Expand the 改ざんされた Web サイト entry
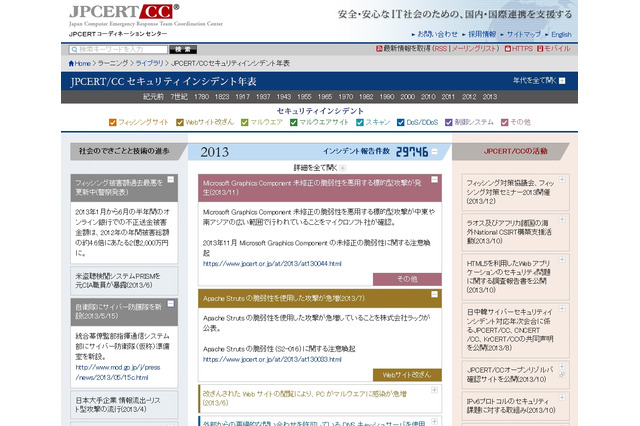 coord(433,392)
